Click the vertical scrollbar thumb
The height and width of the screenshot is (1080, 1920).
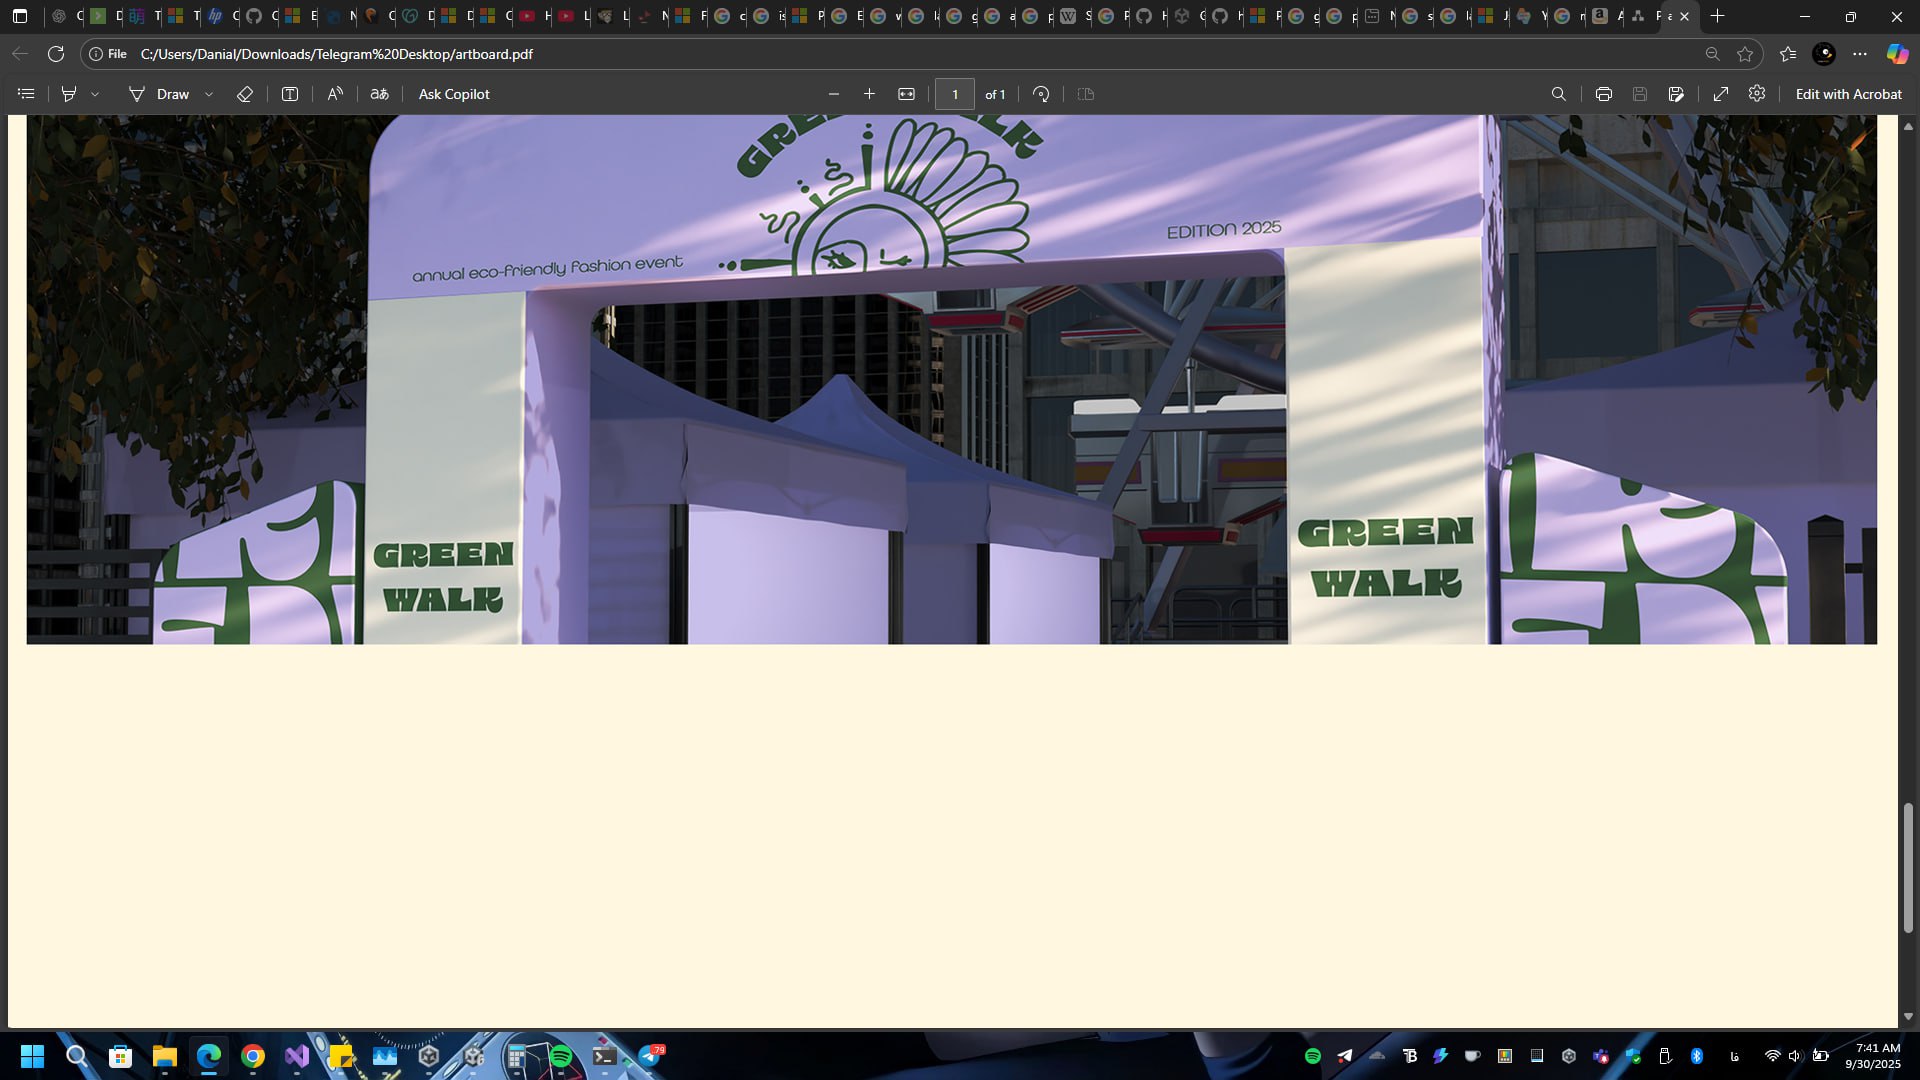1908,868
